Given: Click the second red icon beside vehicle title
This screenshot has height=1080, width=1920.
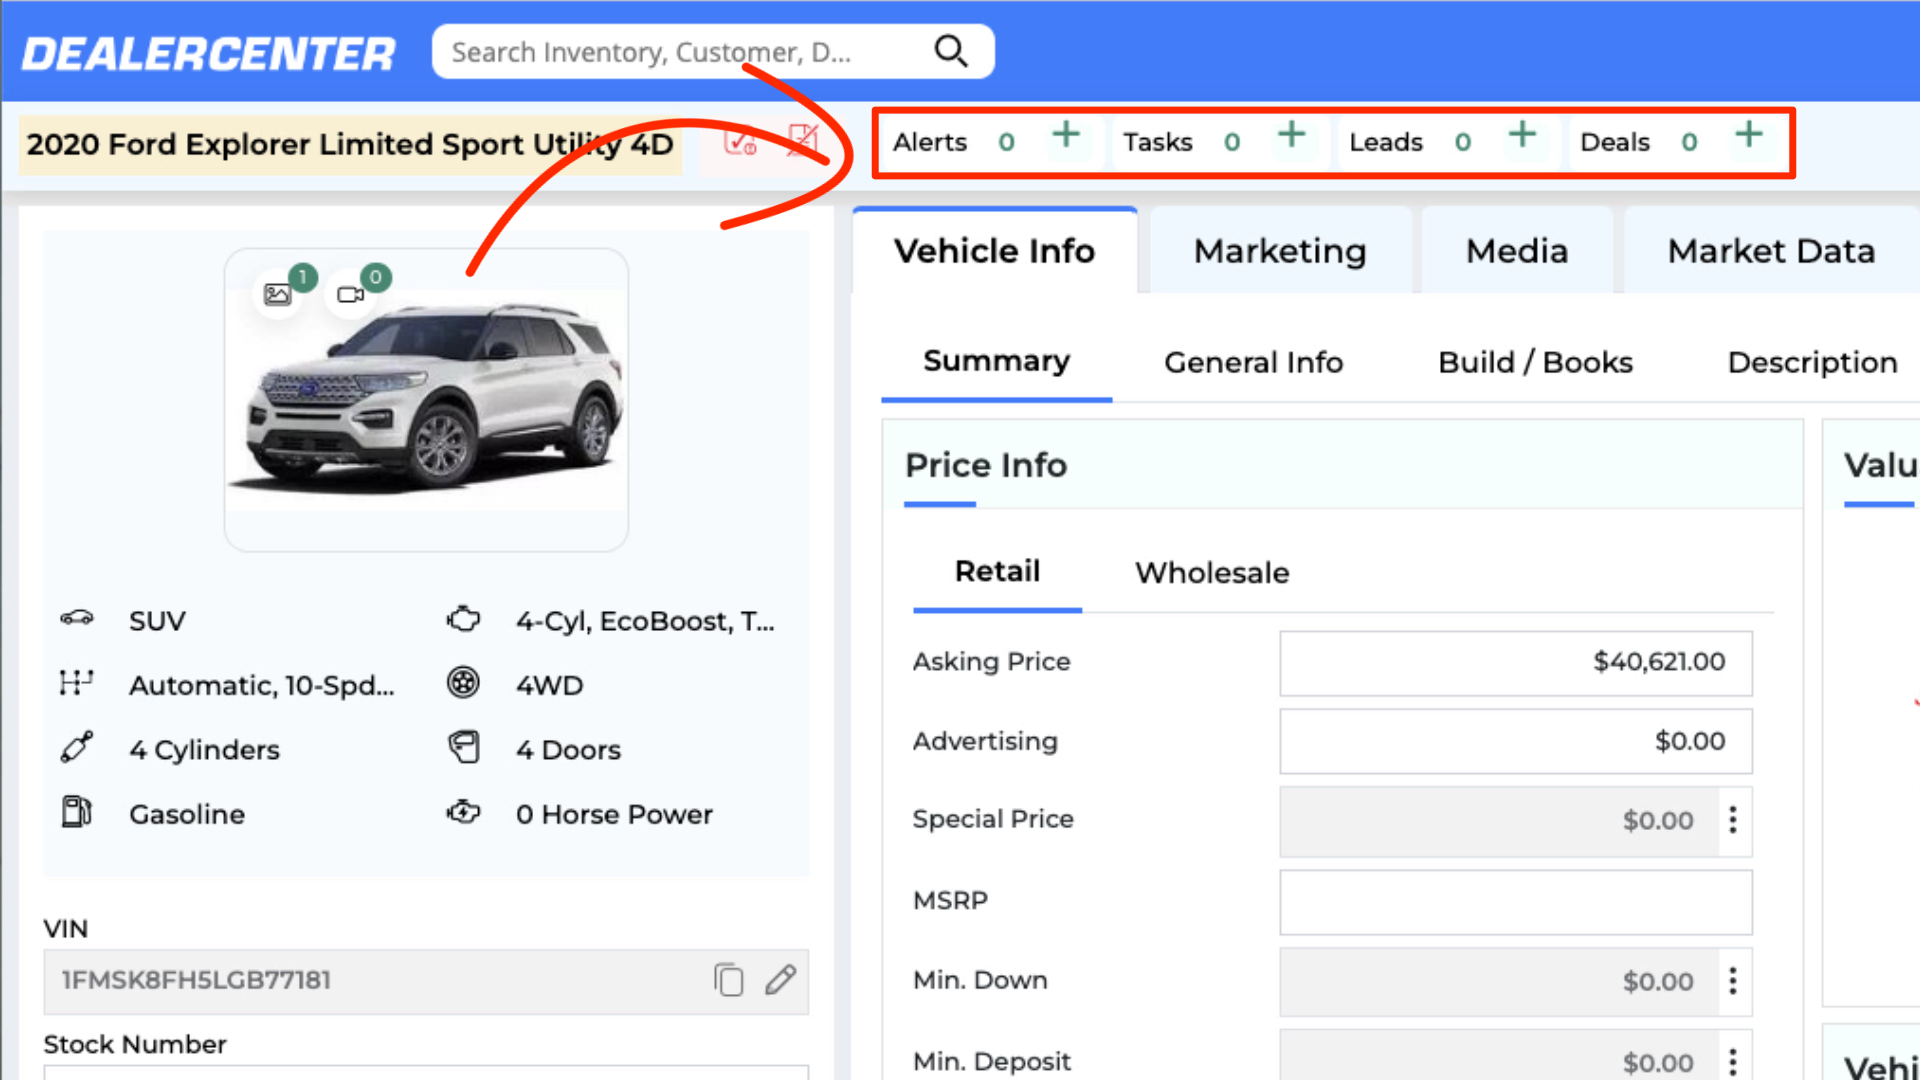Looking at the screenshot, I should tap(802, 141).
